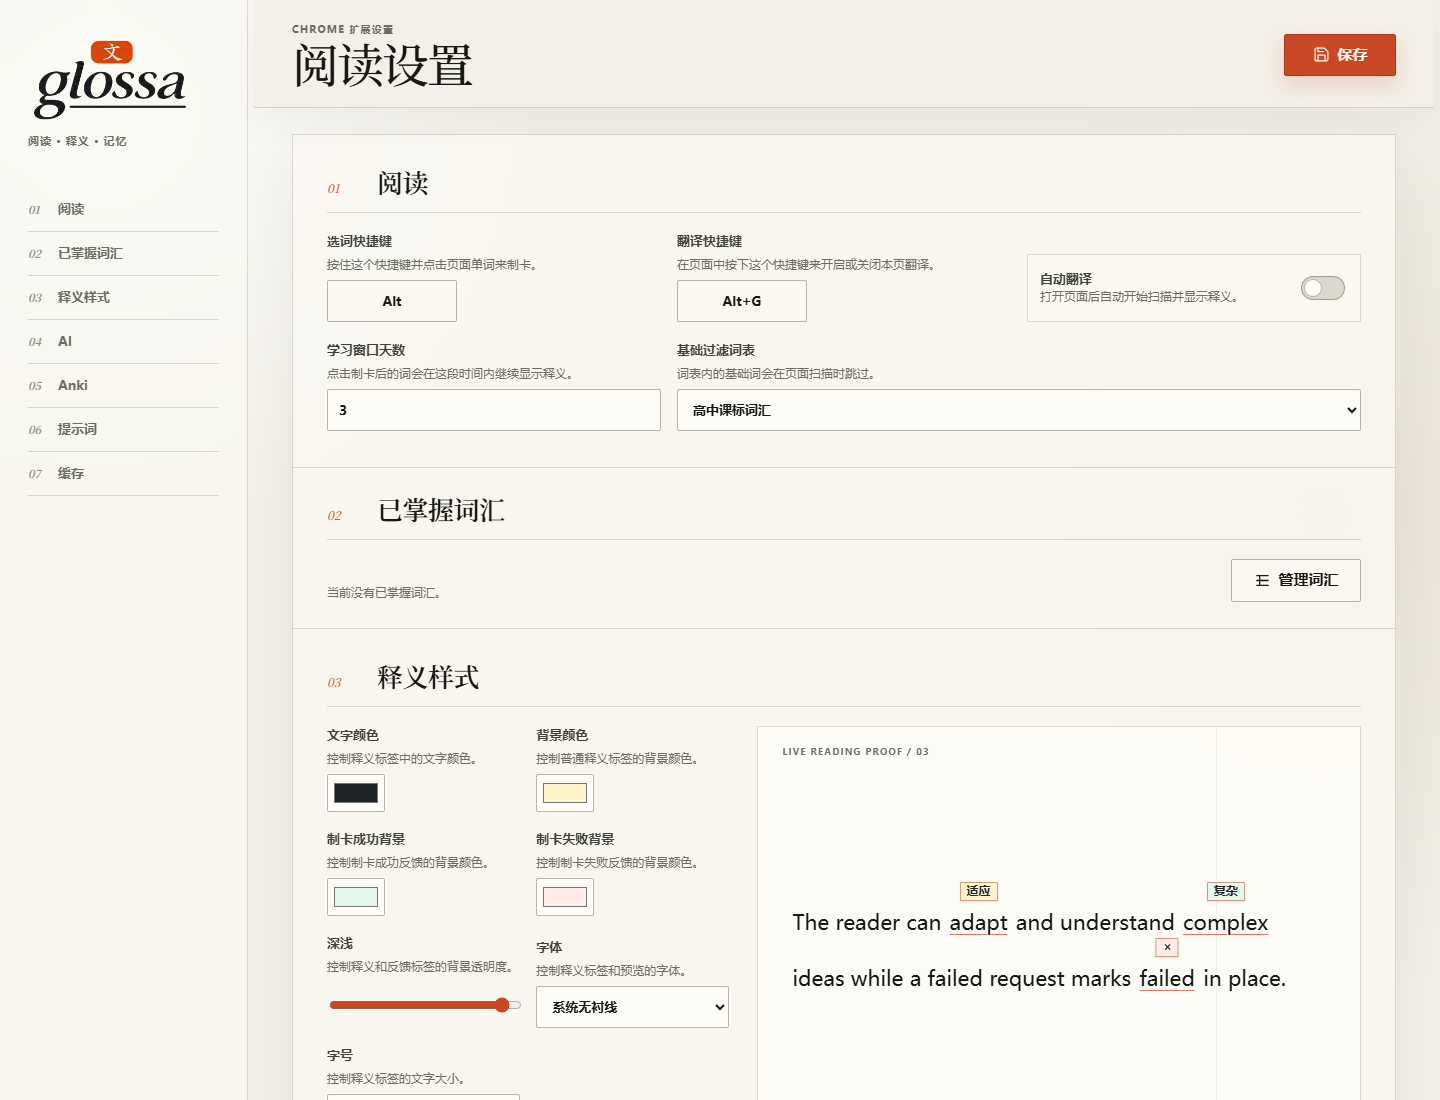Click the 学习窗口天数 input field
Image resolution: width=1440 pixels, height=1100 pixels.
[494, 410]
